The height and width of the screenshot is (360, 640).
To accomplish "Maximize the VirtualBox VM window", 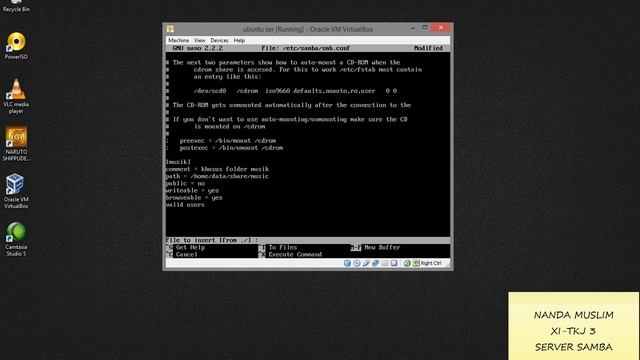I will pos(425,27).
